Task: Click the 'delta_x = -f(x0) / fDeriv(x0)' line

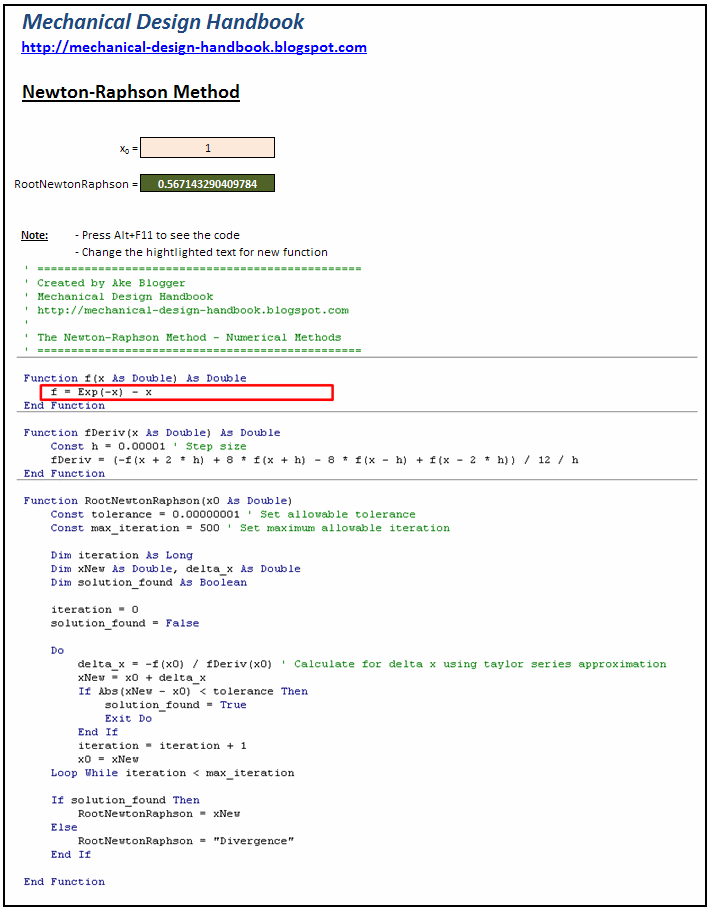Action: tap(372, 664)
